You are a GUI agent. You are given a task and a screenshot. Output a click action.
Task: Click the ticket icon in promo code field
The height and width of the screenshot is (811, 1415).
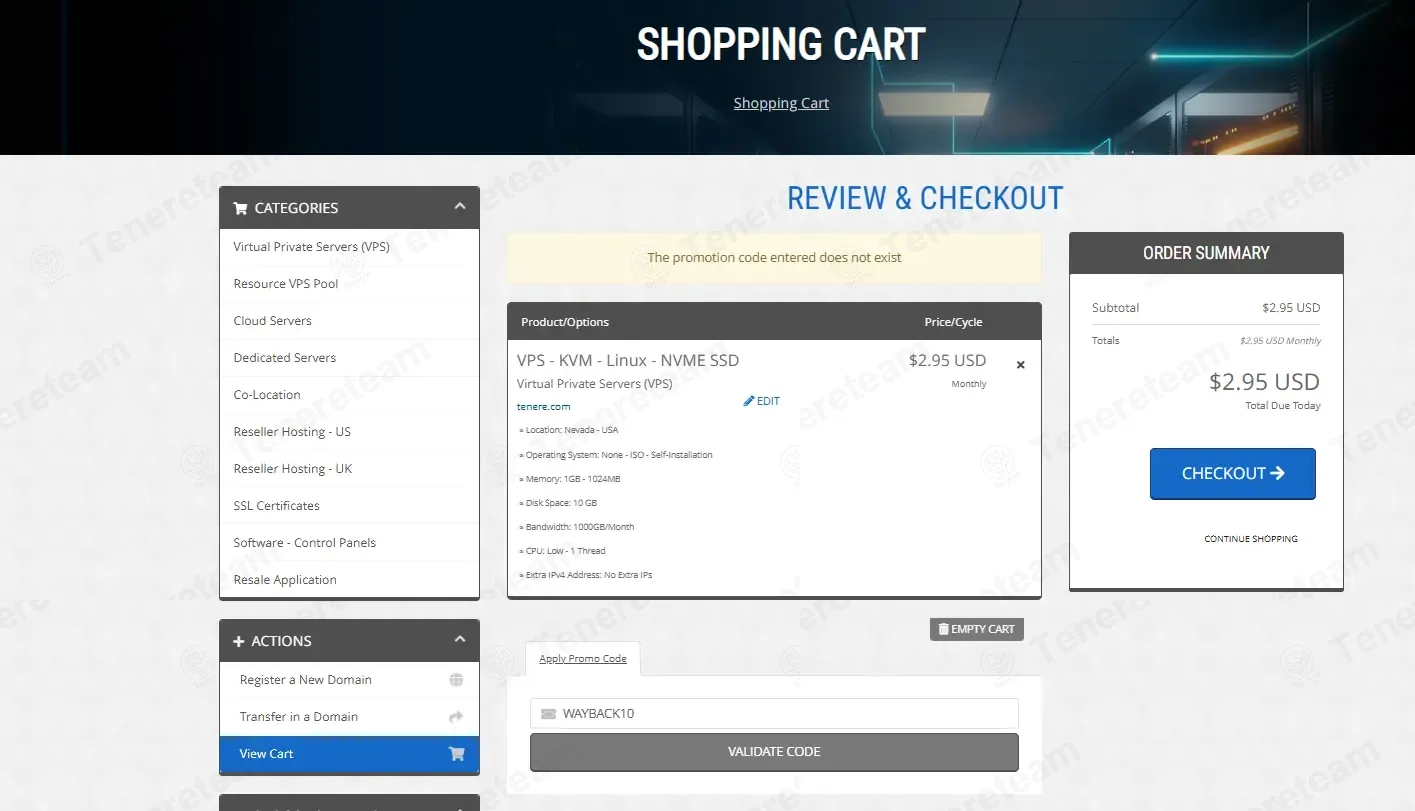point(548,714)
